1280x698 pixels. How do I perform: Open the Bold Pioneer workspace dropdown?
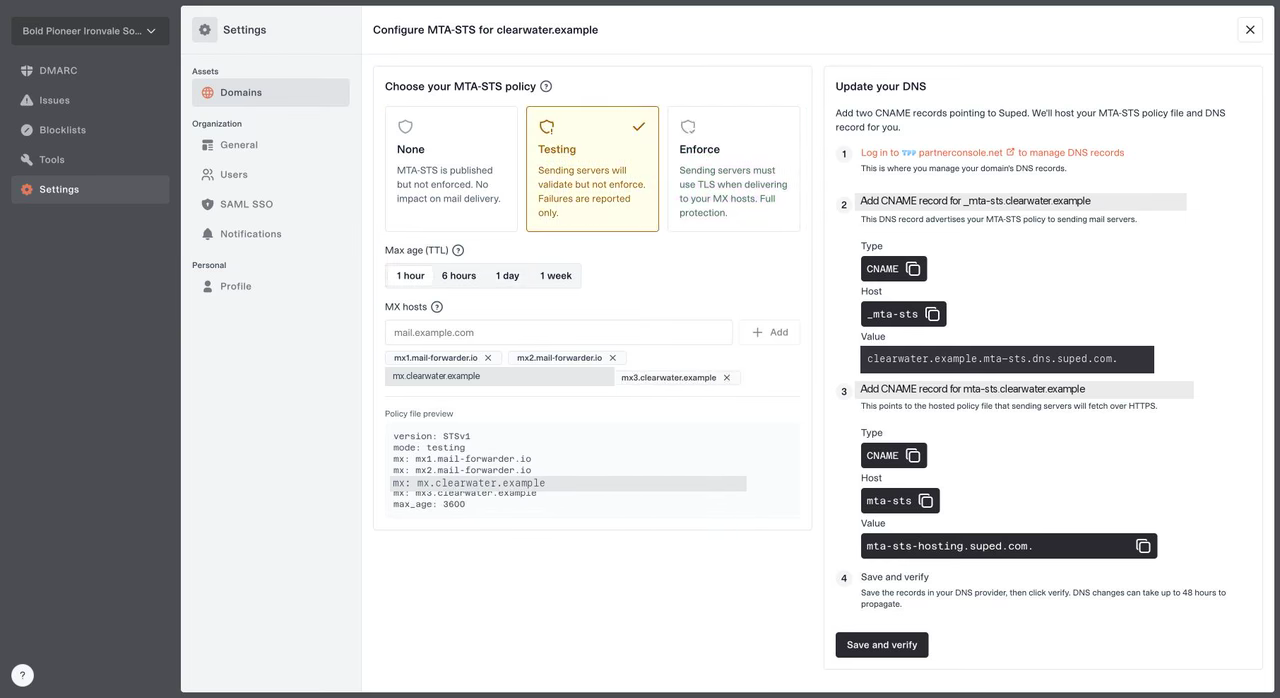pos(90,31)
